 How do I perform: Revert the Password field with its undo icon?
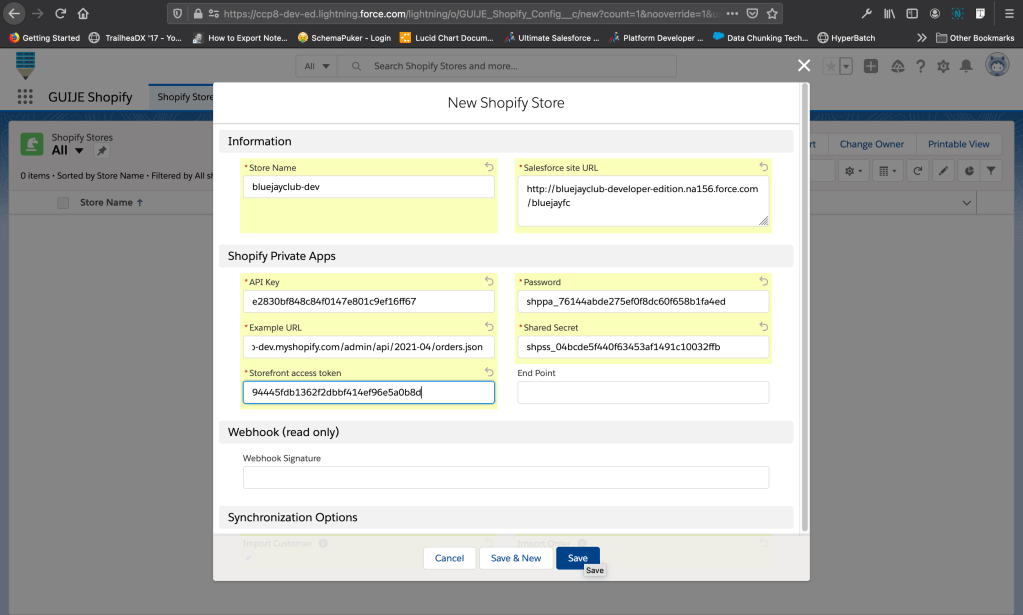[763, 282]
